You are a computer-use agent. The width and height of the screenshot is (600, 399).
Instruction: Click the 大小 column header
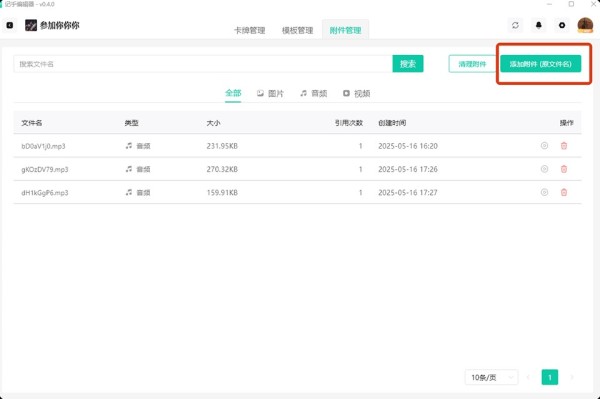pyautogui.click(x=213, y=123)
